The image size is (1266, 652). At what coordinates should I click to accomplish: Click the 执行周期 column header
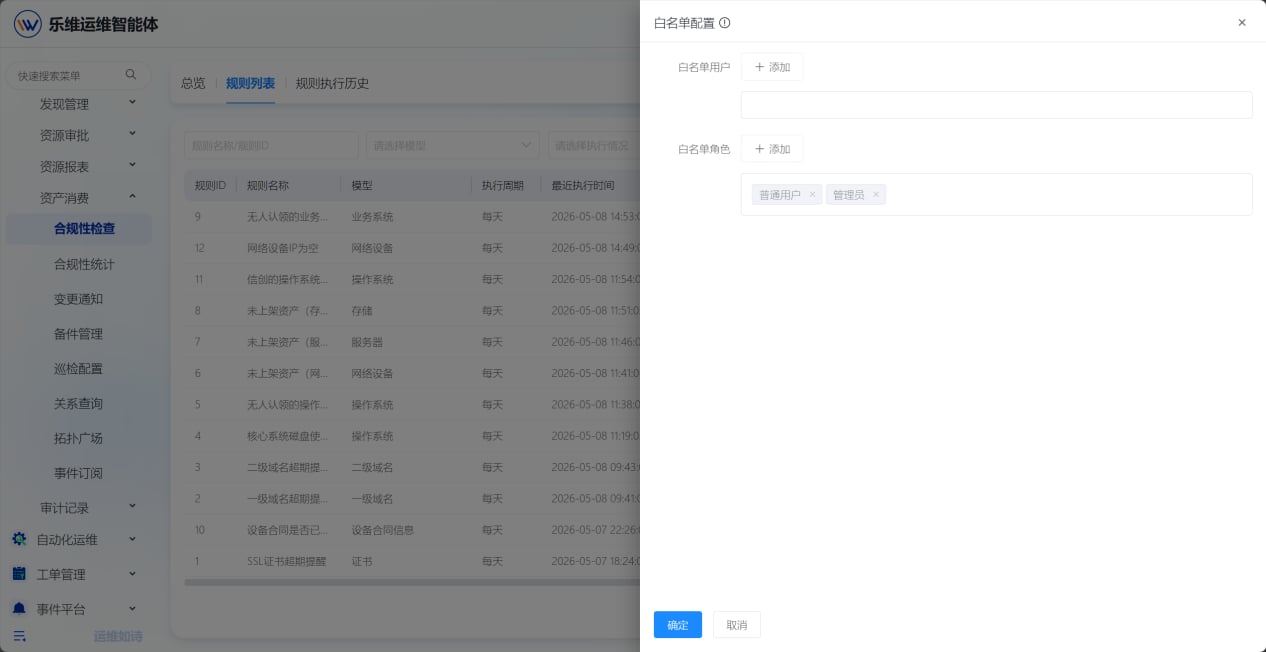click(x=503, y=185)
